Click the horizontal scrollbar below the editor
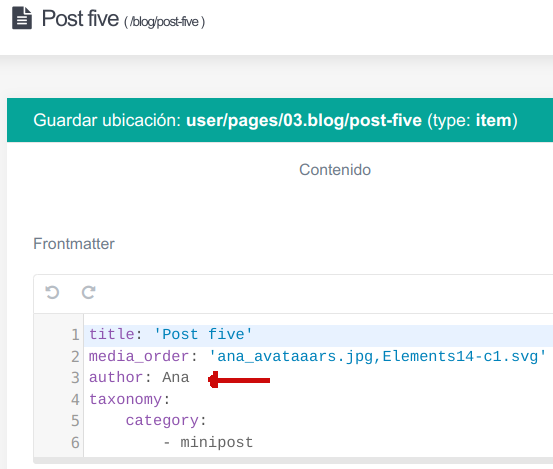 tap(293, 460)
